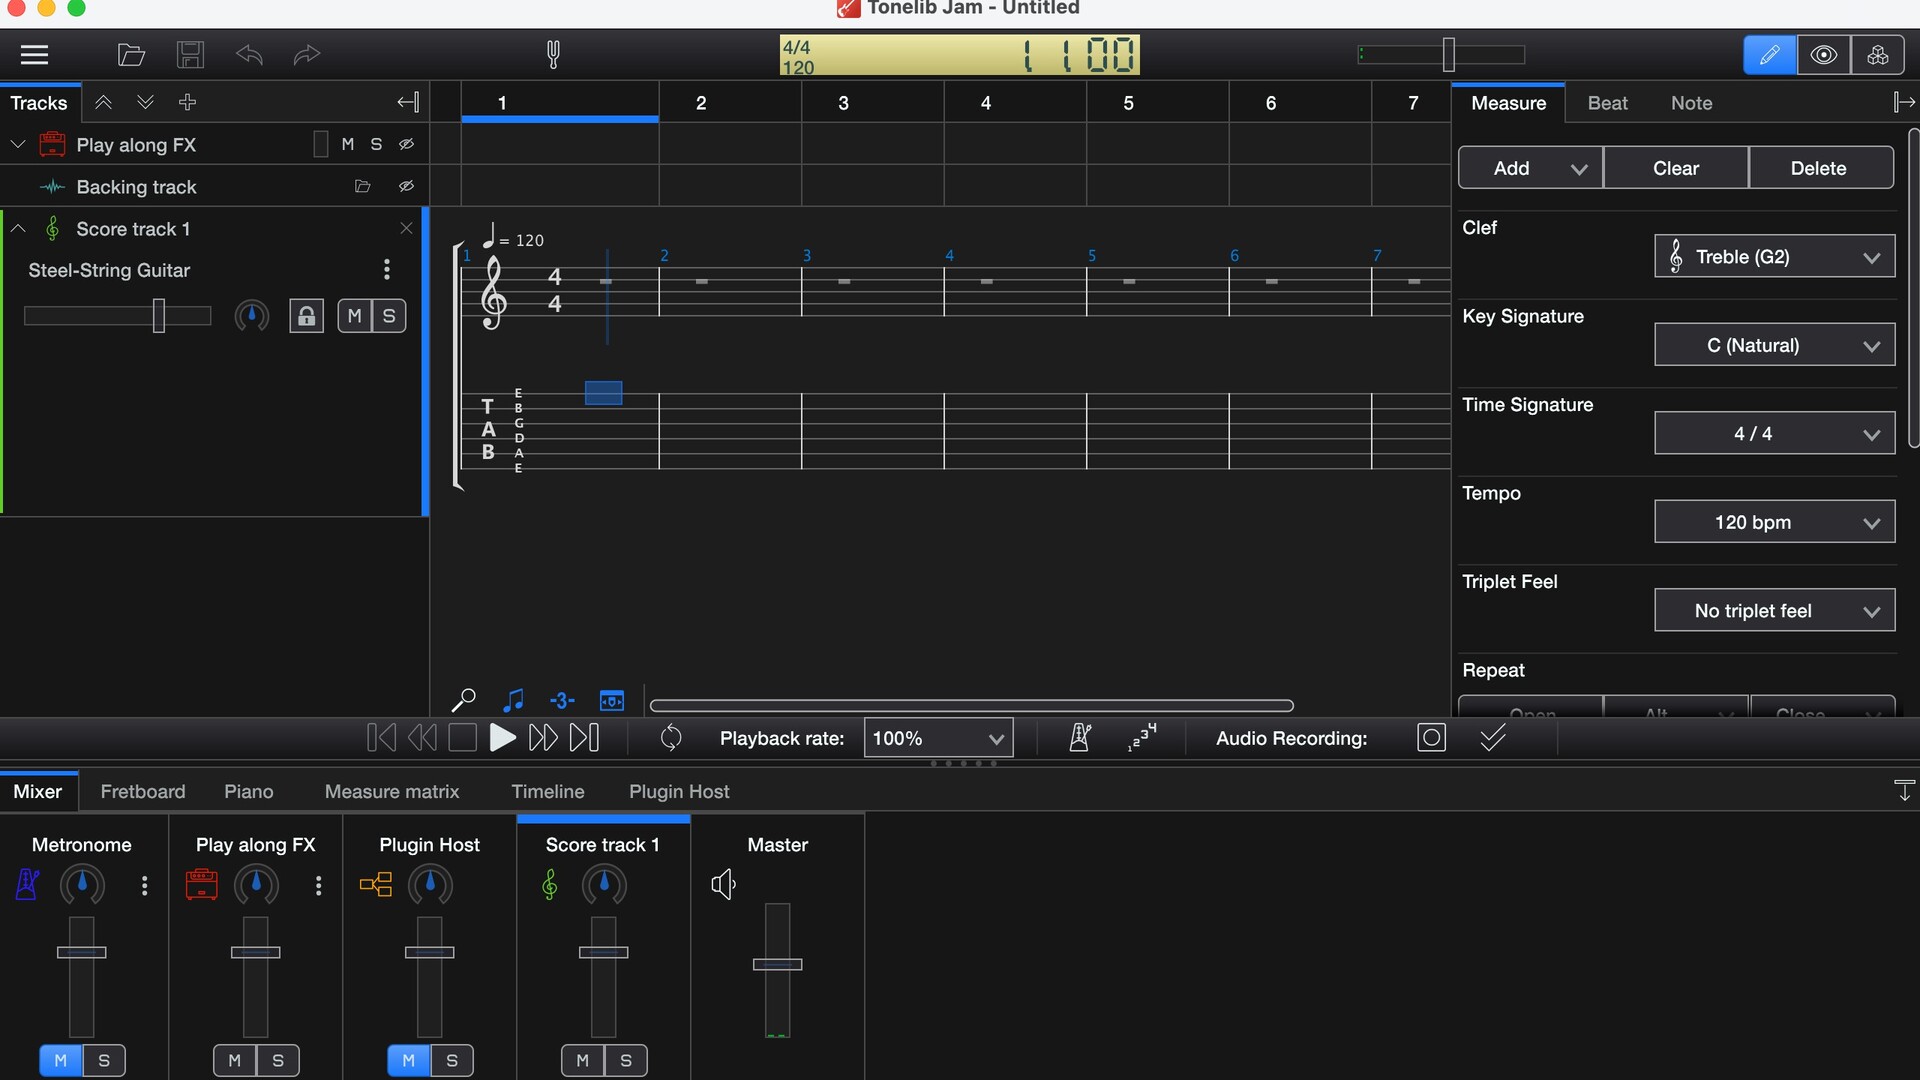This screenshot has height=1080, width=1920.
Task: Click the Clear measure button
Action: click(x=1676, y=168)
